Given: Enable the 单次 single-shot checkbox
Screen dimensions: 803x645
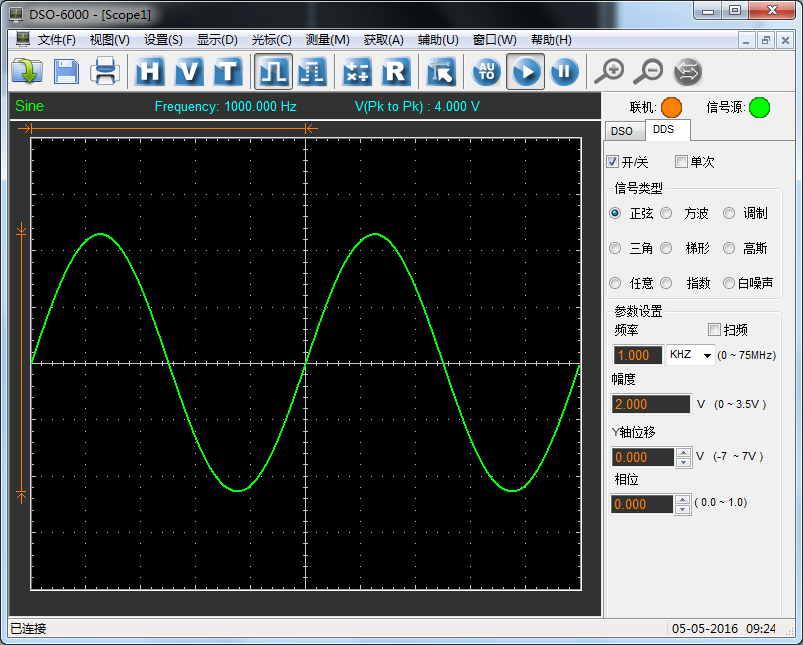Looking at the screenshot, I should (681, 162).
